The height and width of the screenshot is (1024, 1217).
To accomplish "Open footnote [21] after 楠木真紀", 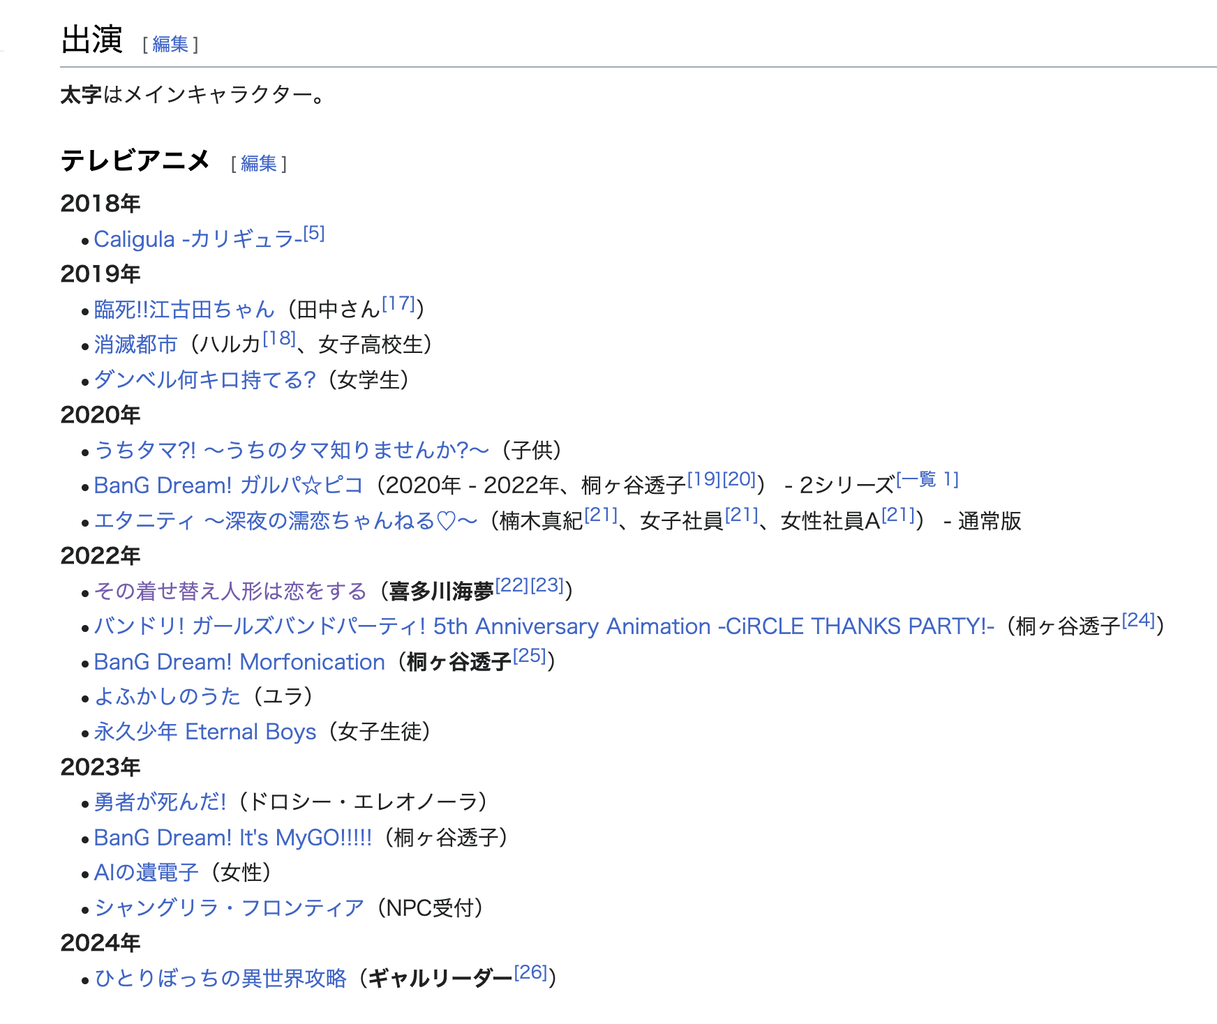I will pos(601,514).
